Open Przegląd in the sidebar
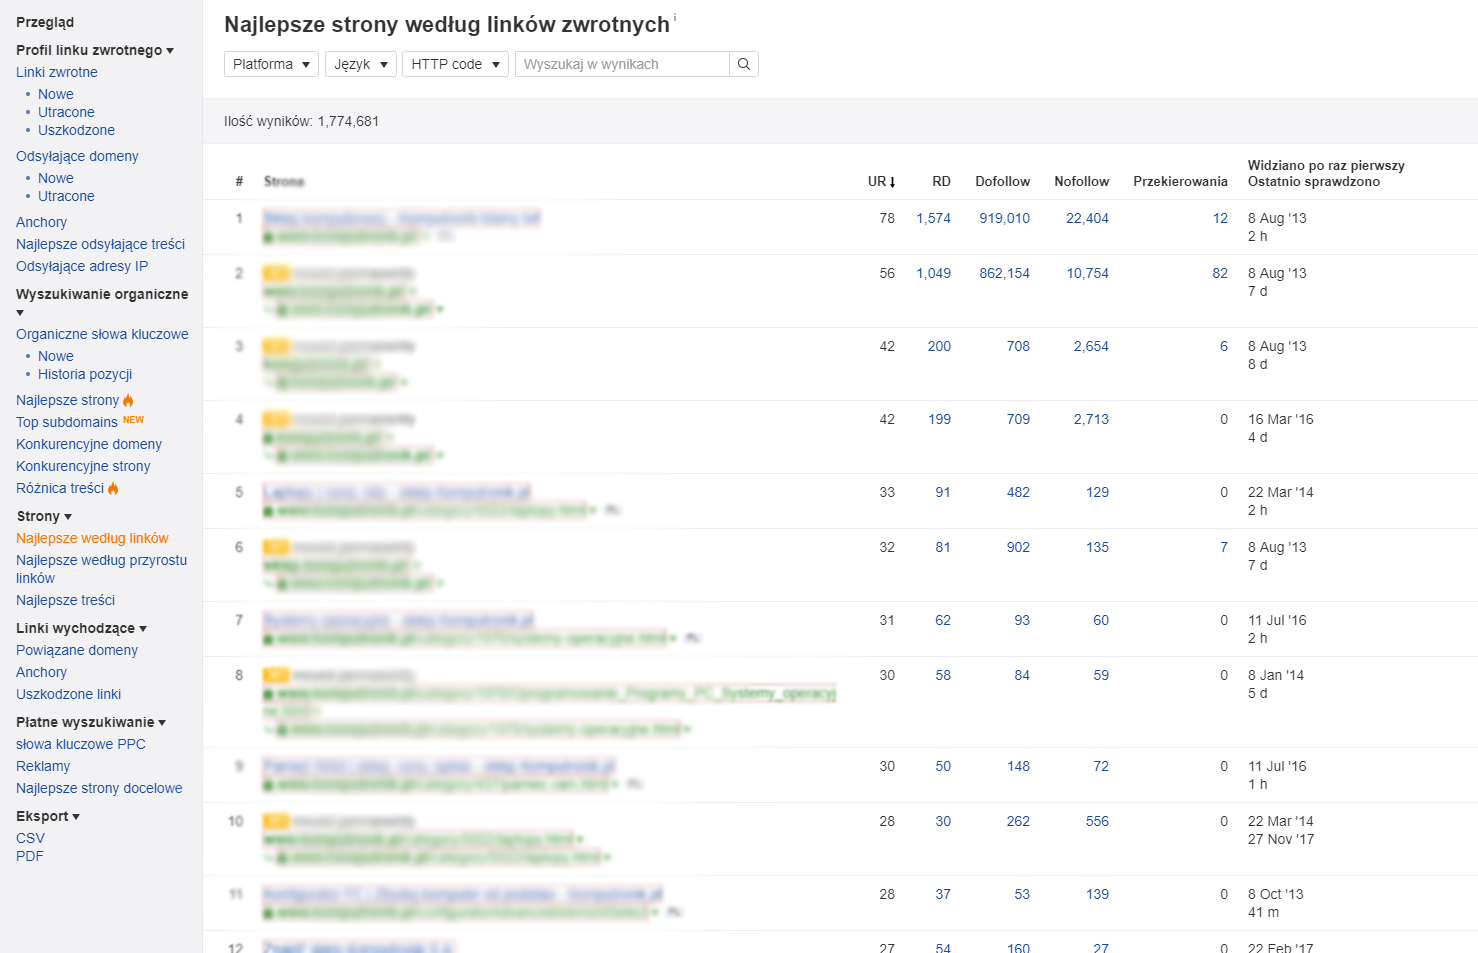 pyautogui.click(x=45, y=22)
